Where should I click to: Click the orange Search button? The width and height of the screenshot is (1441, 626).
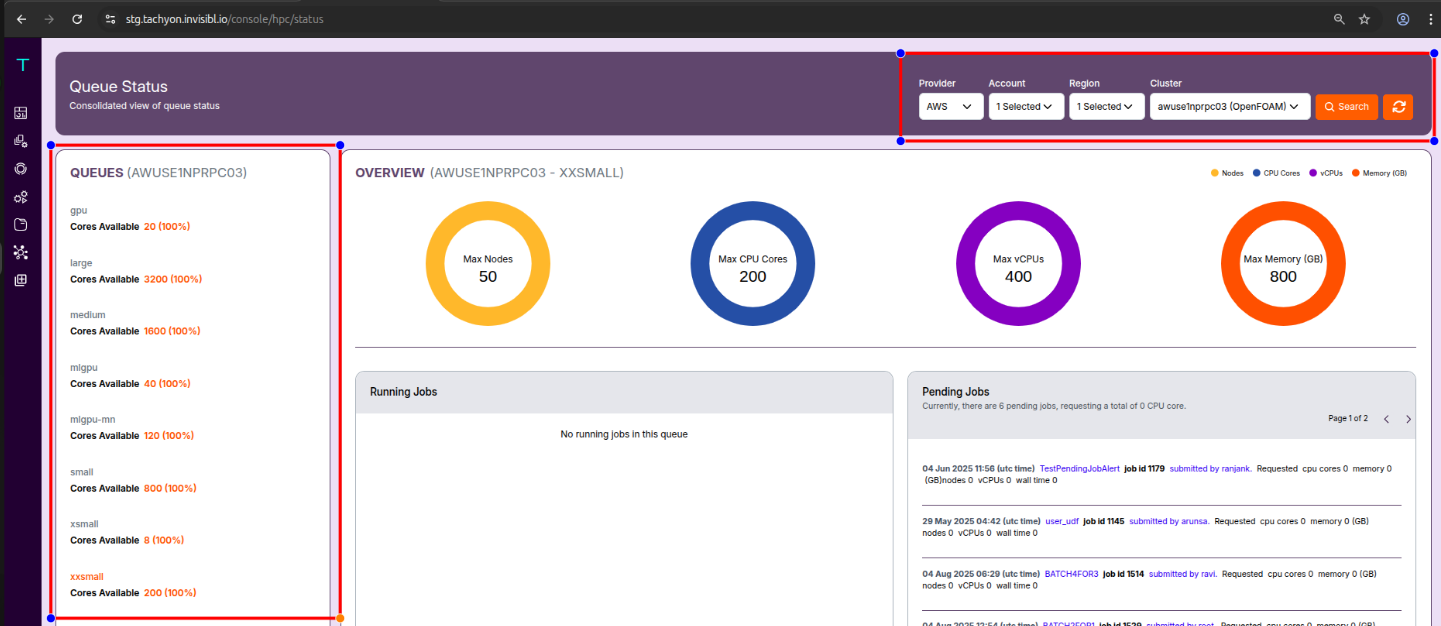pos(1347,107)
